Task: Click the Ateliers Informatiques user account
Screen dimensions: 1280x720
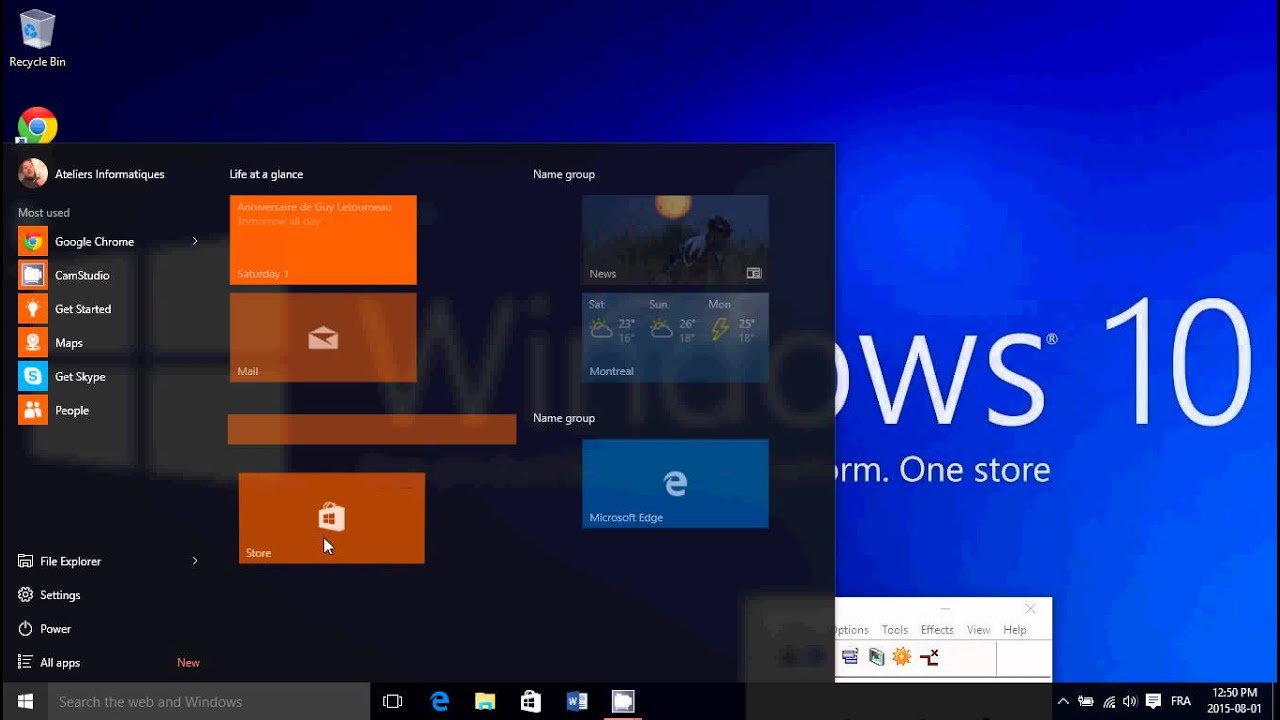Action: click(91, 174)
